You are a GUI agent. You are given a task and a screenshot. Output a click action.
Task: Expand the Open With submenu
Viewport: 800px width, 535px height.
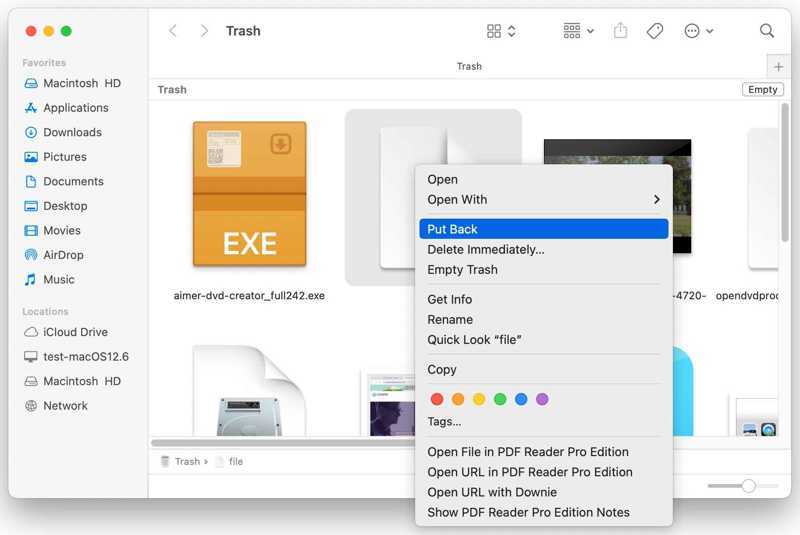(x=543, y=200)
